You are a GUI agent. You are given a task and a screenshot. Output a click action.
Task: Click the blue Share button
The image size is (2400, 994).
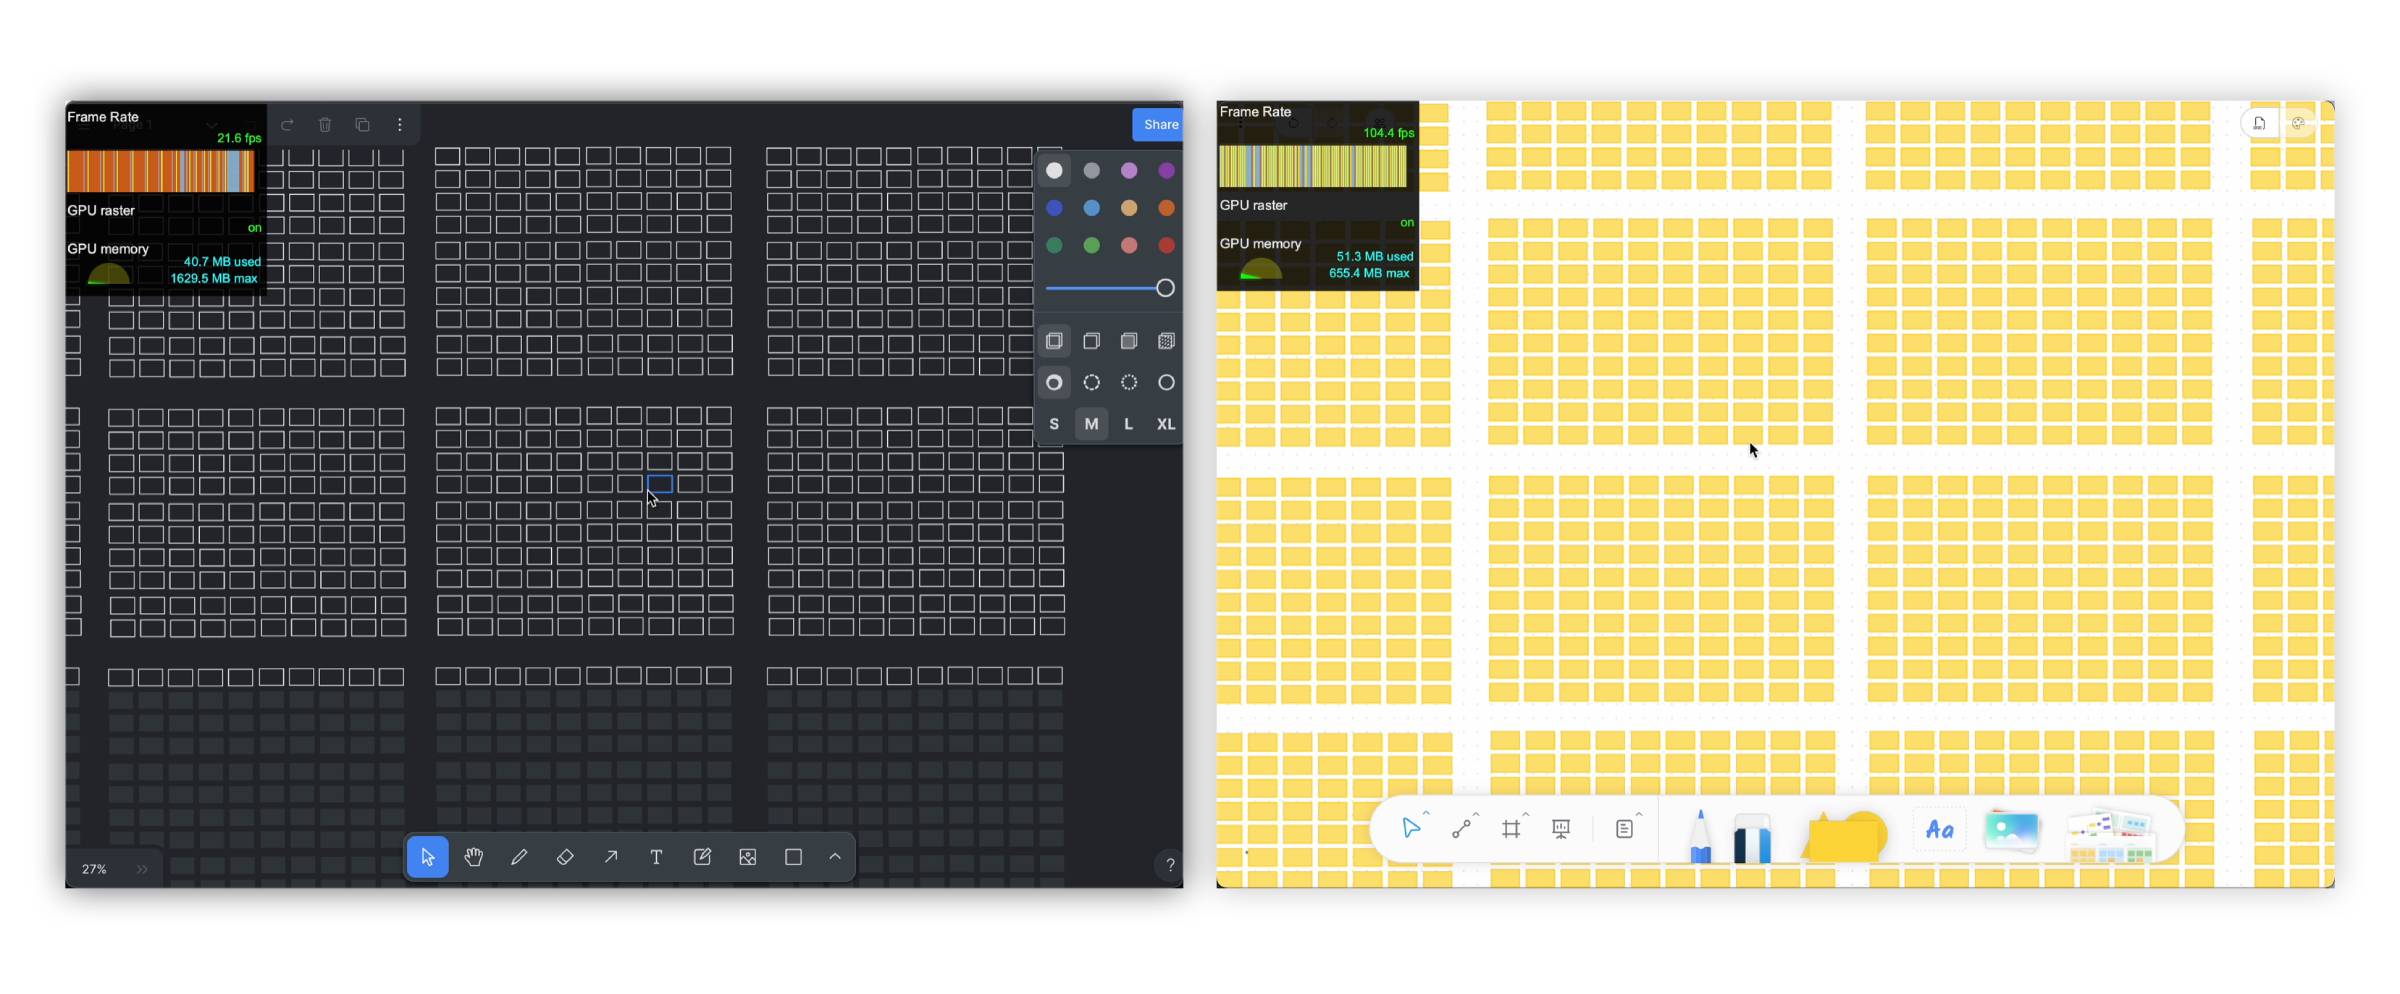[1159, 125]
